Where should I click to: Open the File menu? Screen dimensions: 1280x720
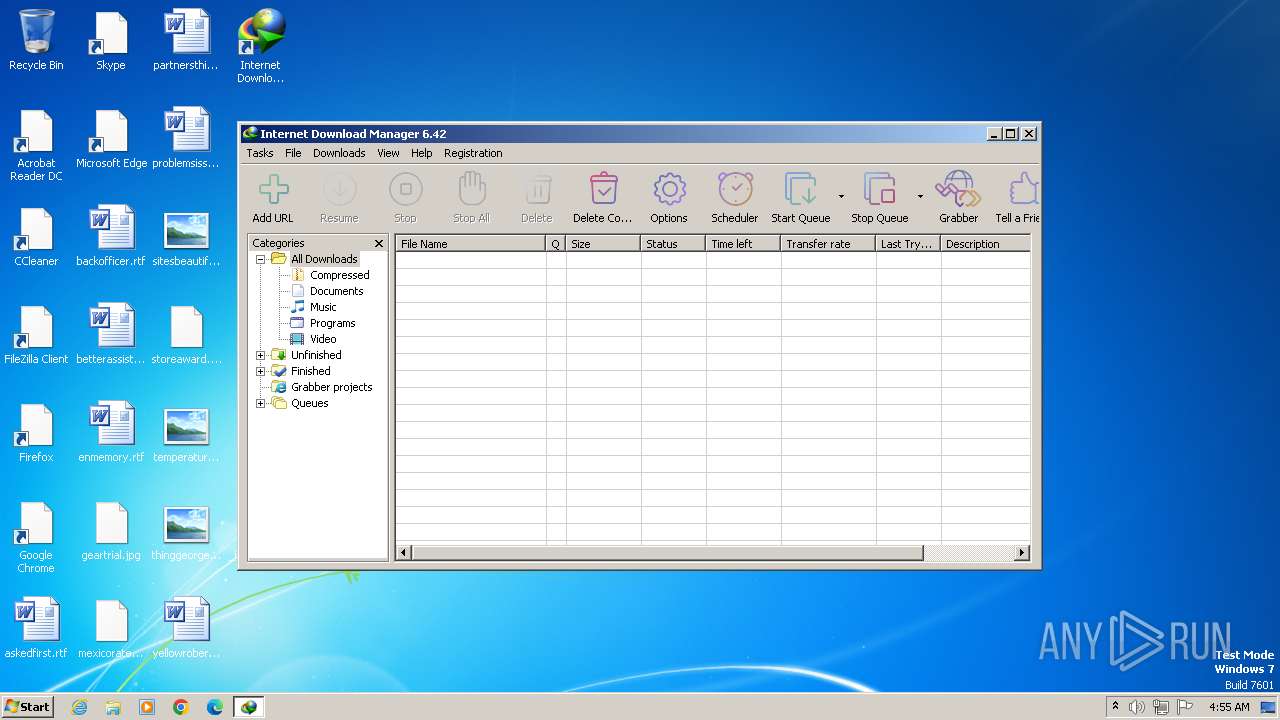[x=293, y=153]
